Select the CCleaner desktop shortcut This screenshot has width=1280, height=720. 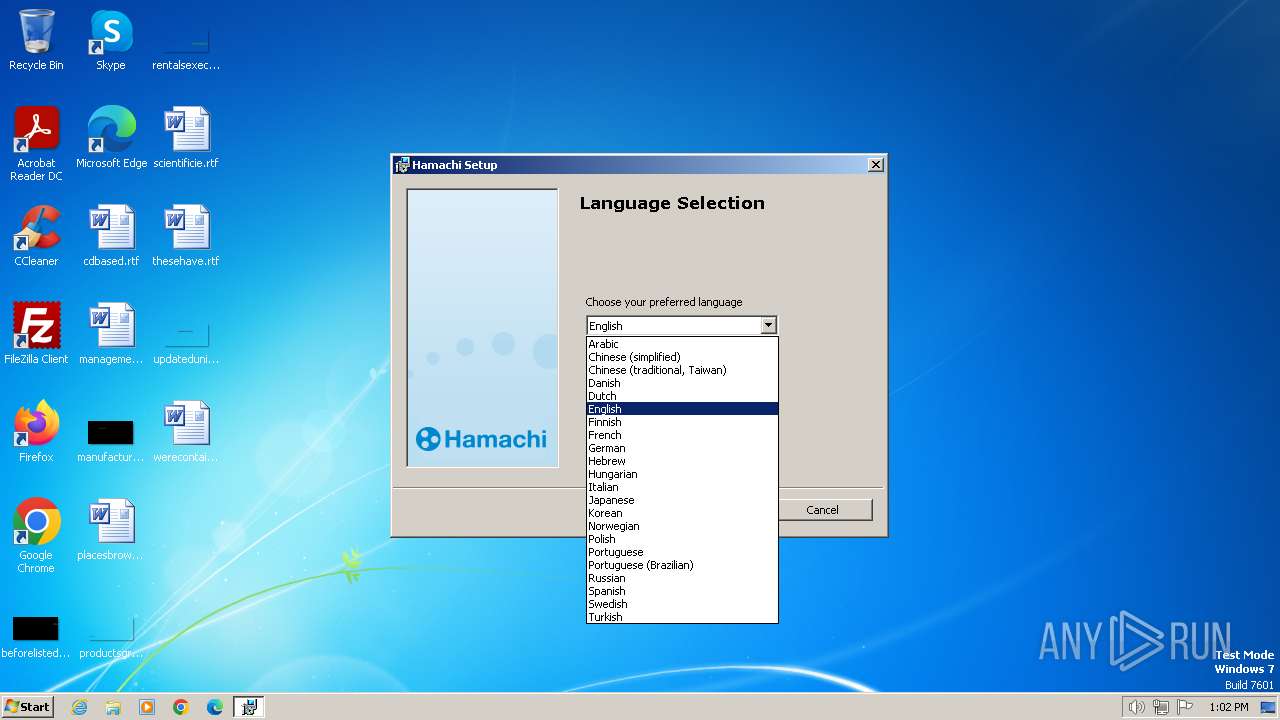(36, 236)
